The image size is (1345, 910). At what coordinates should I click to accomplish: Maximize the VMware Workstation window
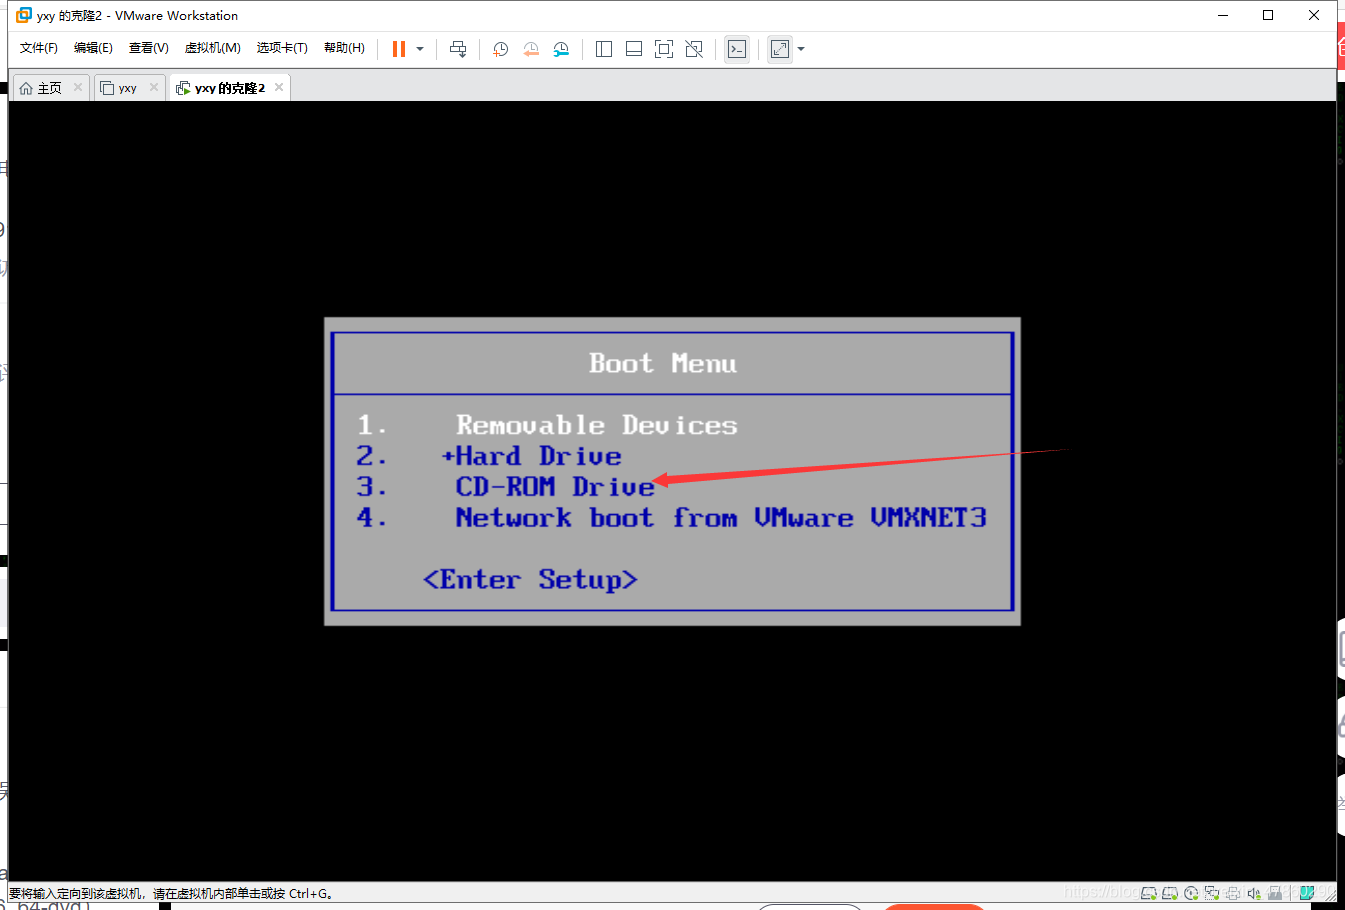[1268, 15]
